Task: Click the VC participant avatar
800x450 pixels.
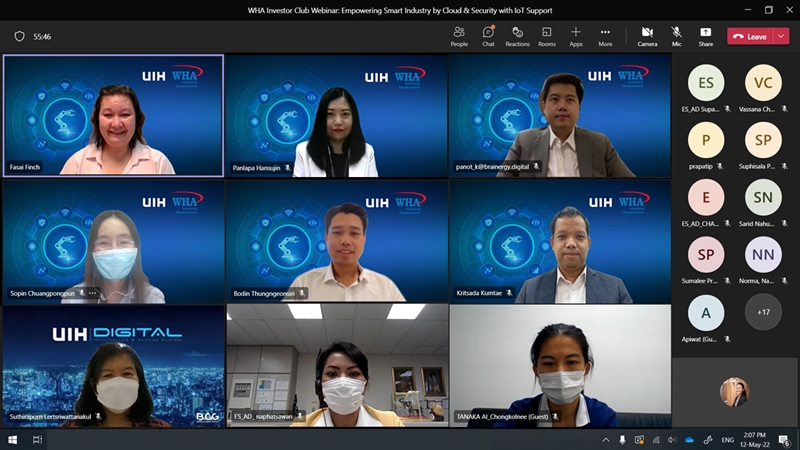Action: pos(763,83)
